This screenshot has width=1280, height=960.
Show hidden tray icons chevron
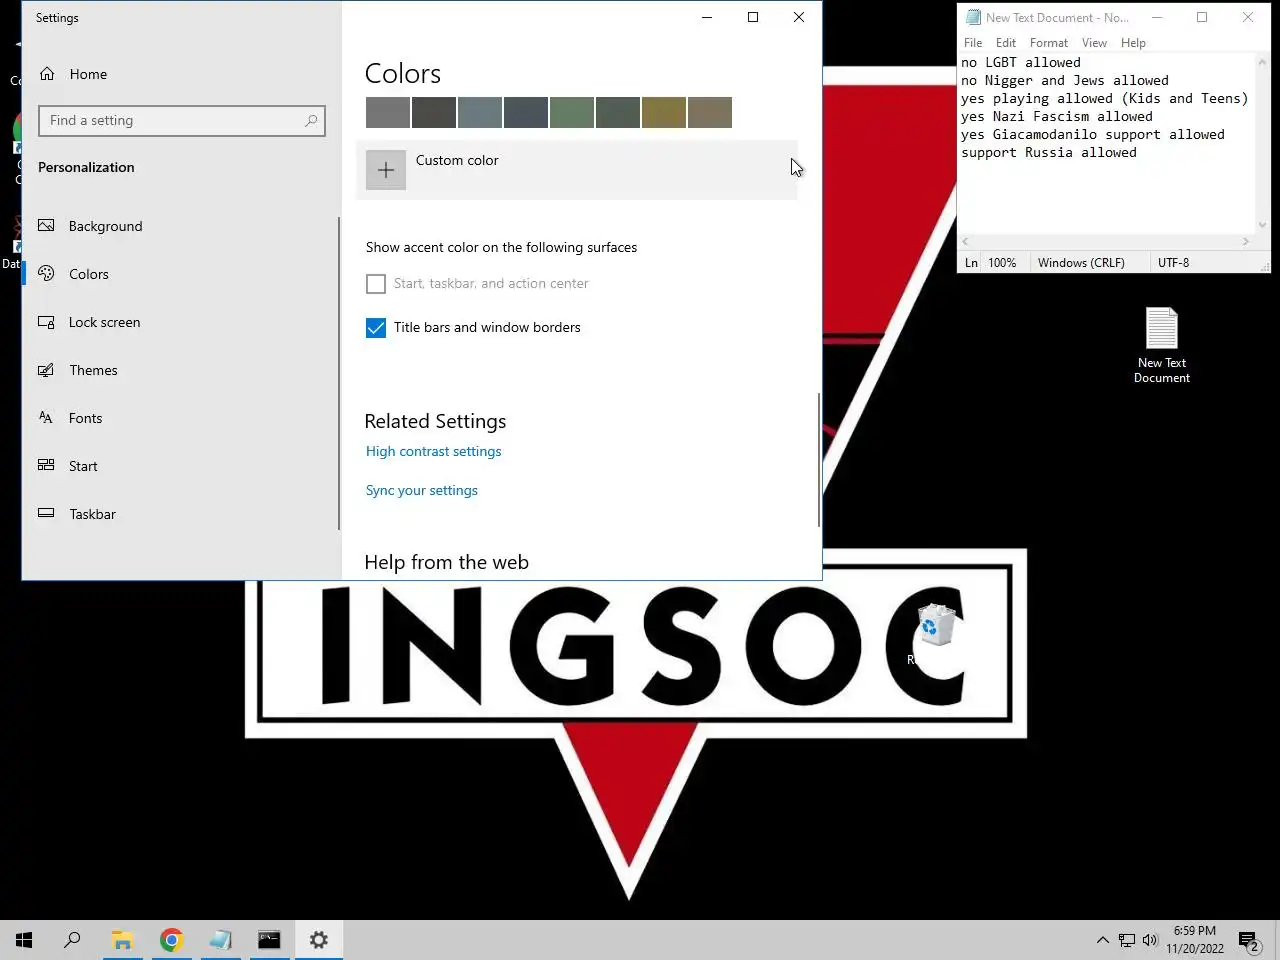tap(1102, 940)
